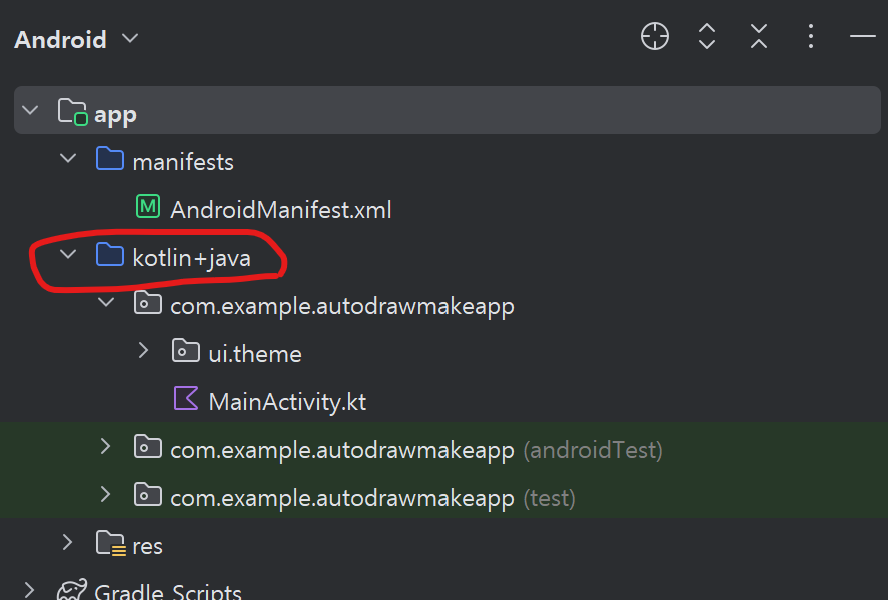Hide the project tool window
This screenshot has width=888, height=600.
pos(863,36)
